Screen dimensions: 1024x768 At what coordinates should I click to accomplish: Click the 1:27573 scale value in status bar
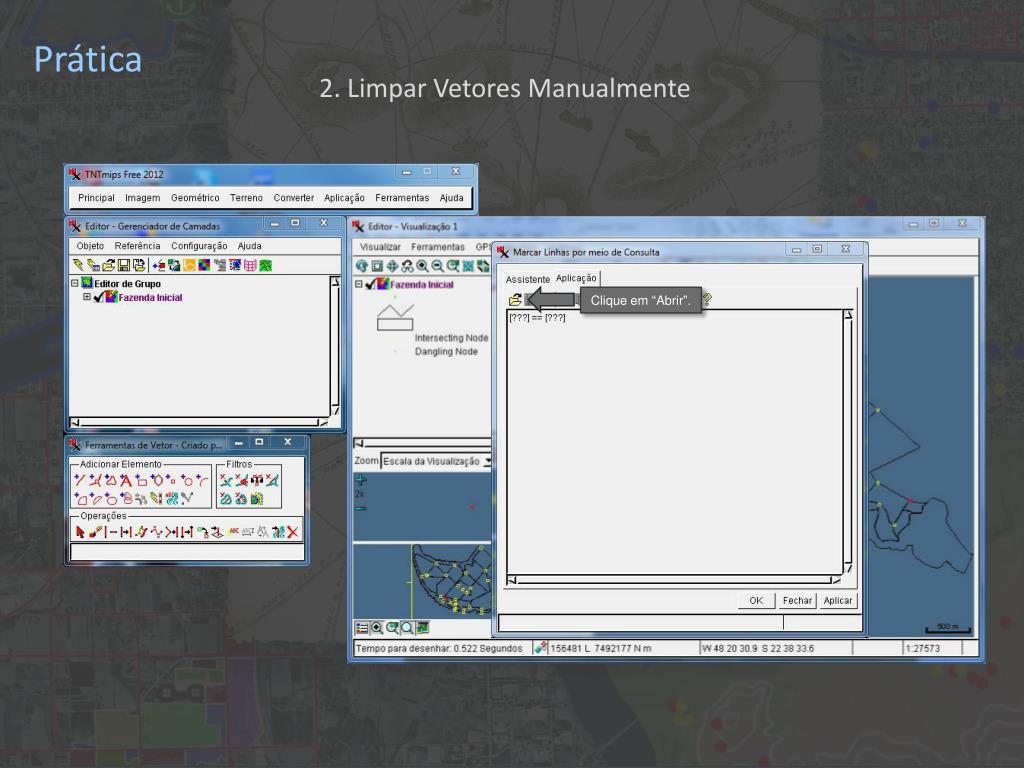point(923,648)
